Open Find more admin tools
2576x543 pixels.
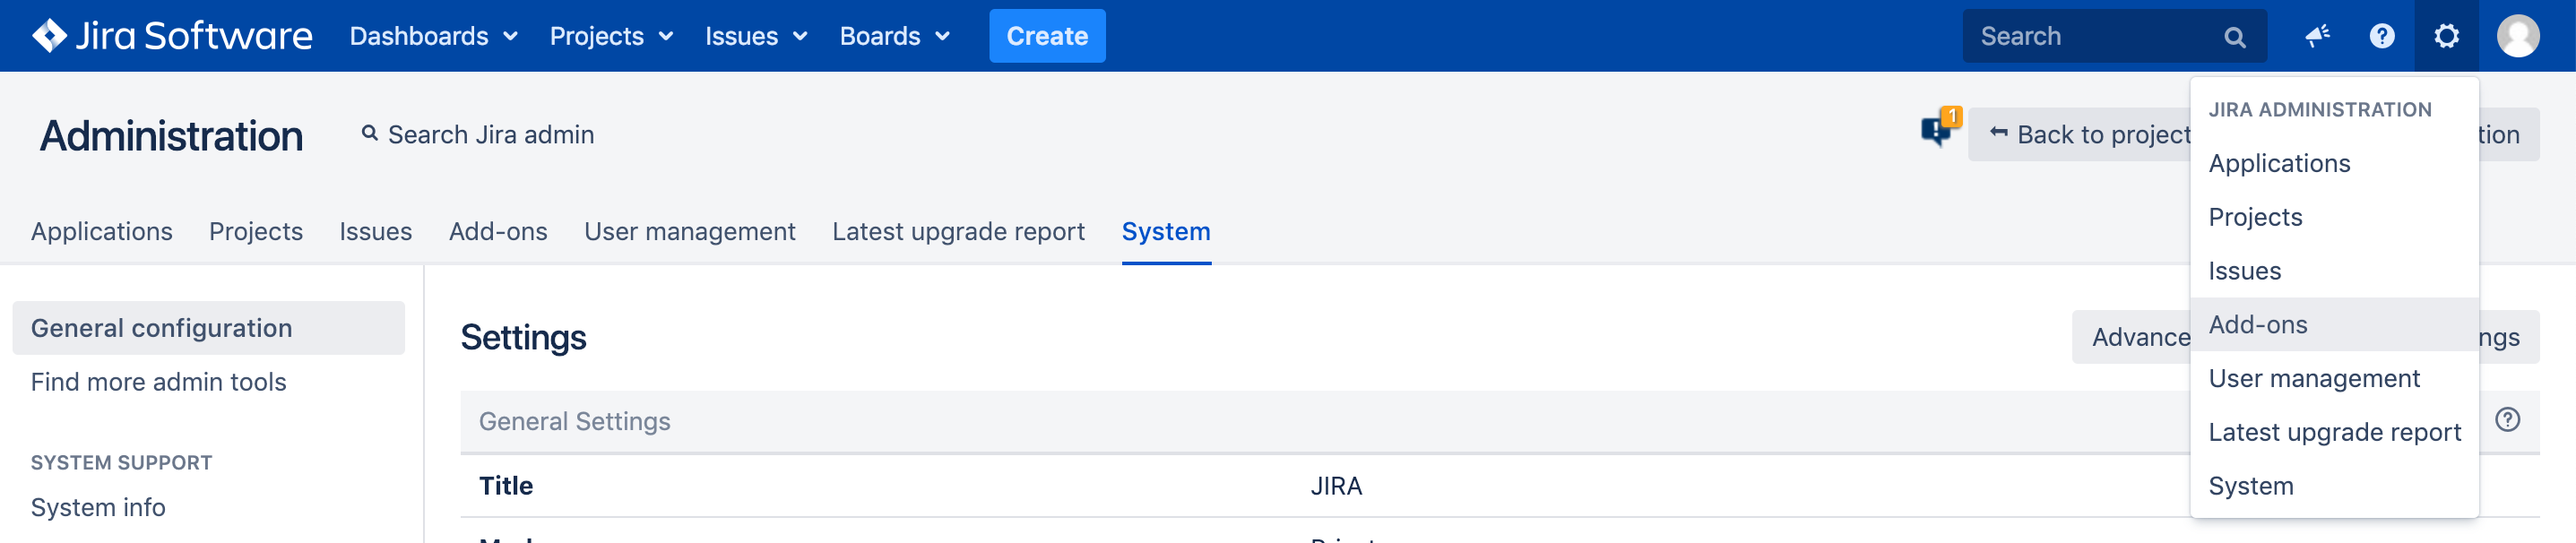point(158,382)
